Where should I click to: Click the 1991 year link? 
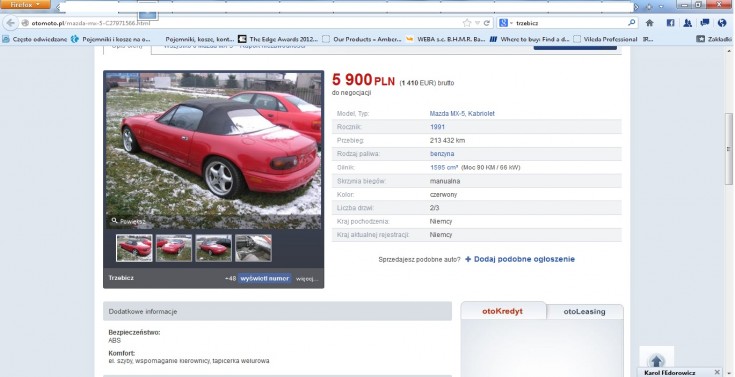437,127
